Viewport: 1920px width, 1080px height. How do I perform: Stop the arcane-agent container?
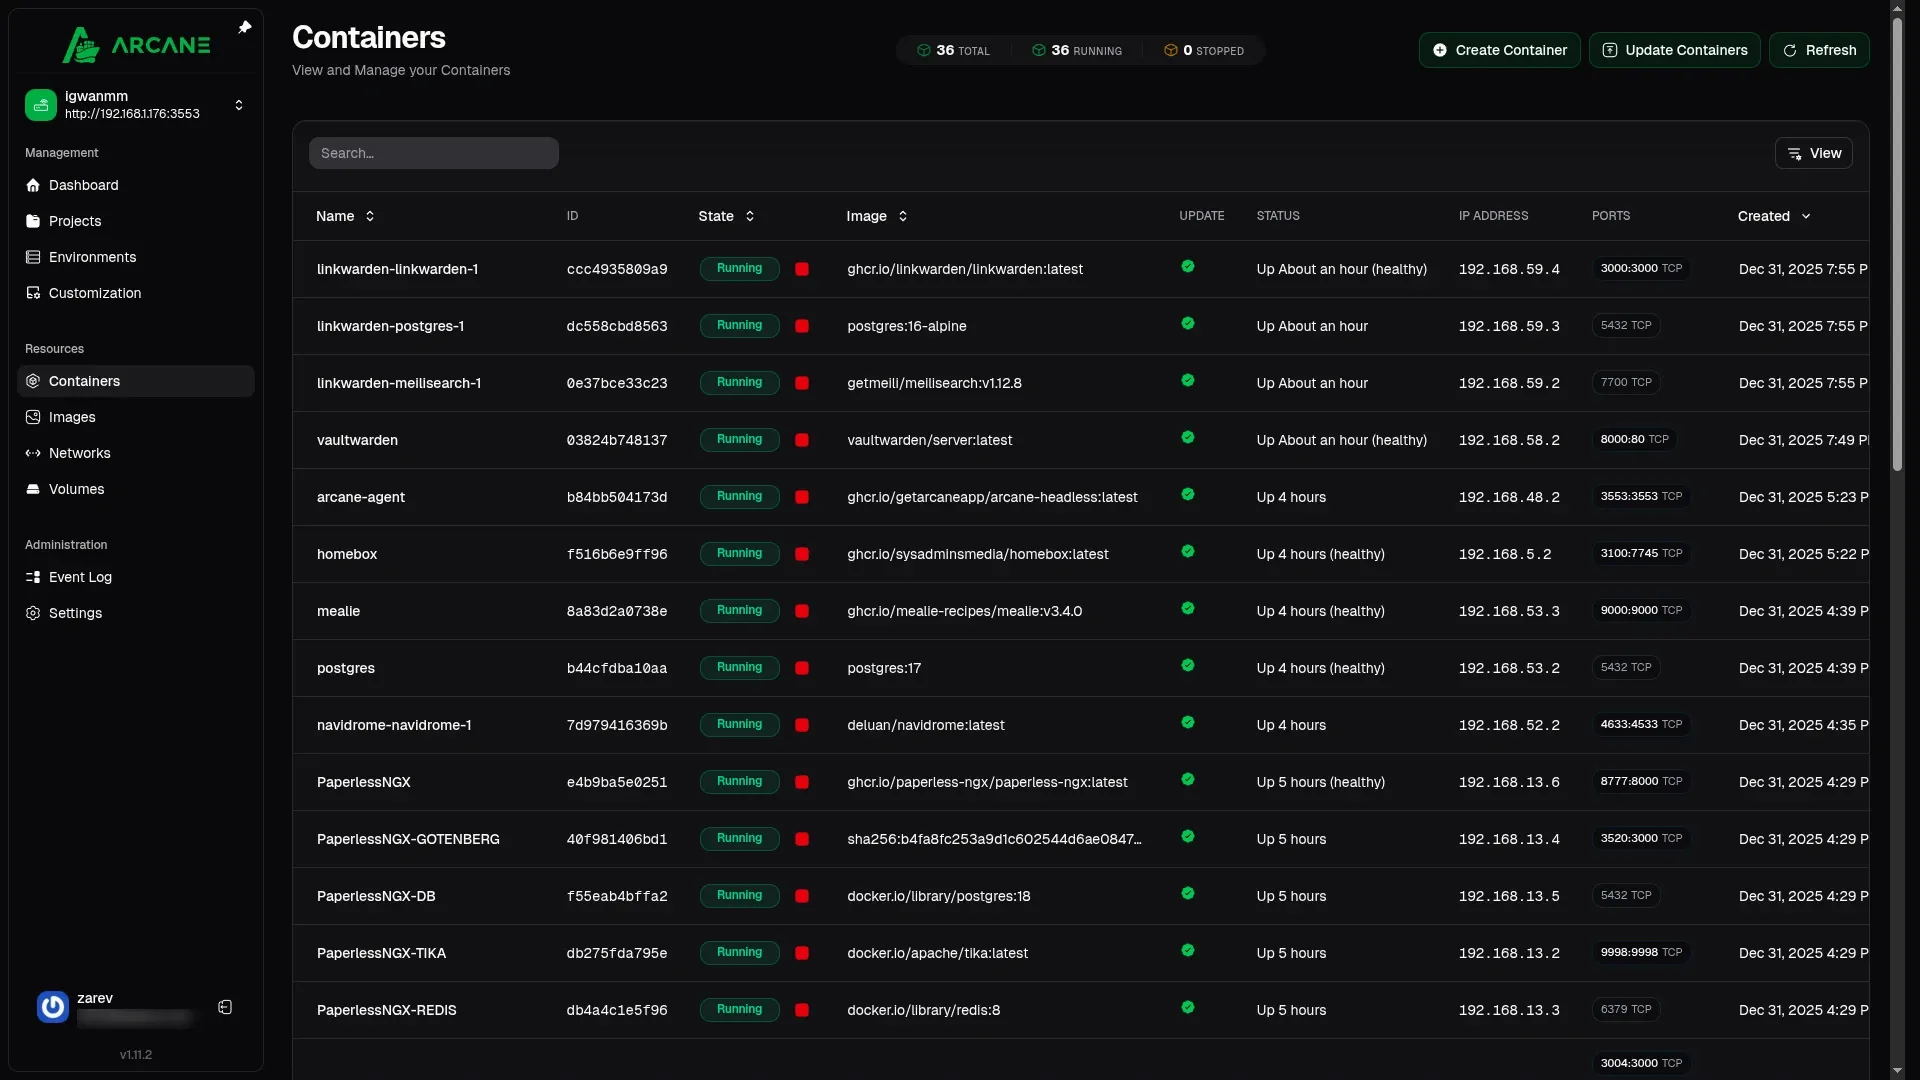802,497
